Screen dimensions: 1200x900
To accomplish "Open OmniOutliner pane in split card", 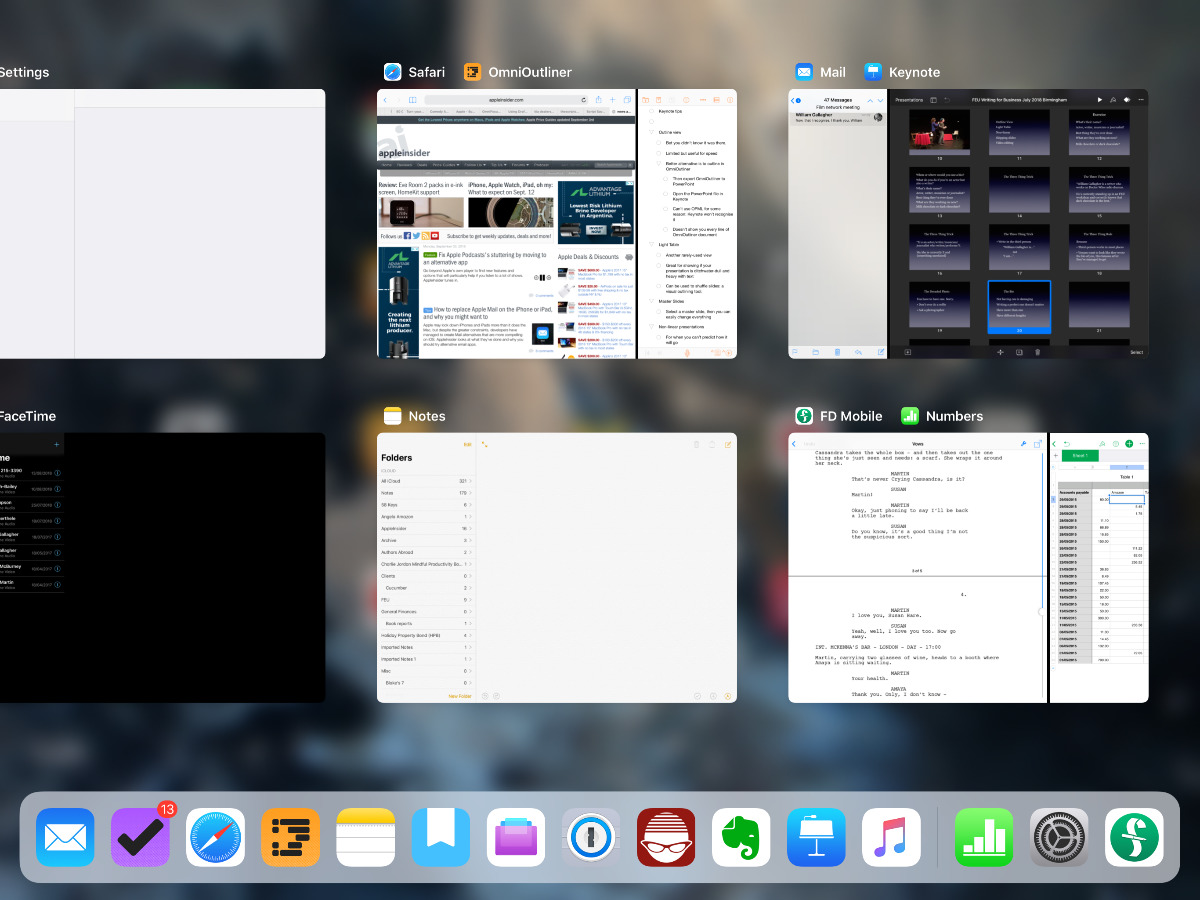I will point(688,224).
